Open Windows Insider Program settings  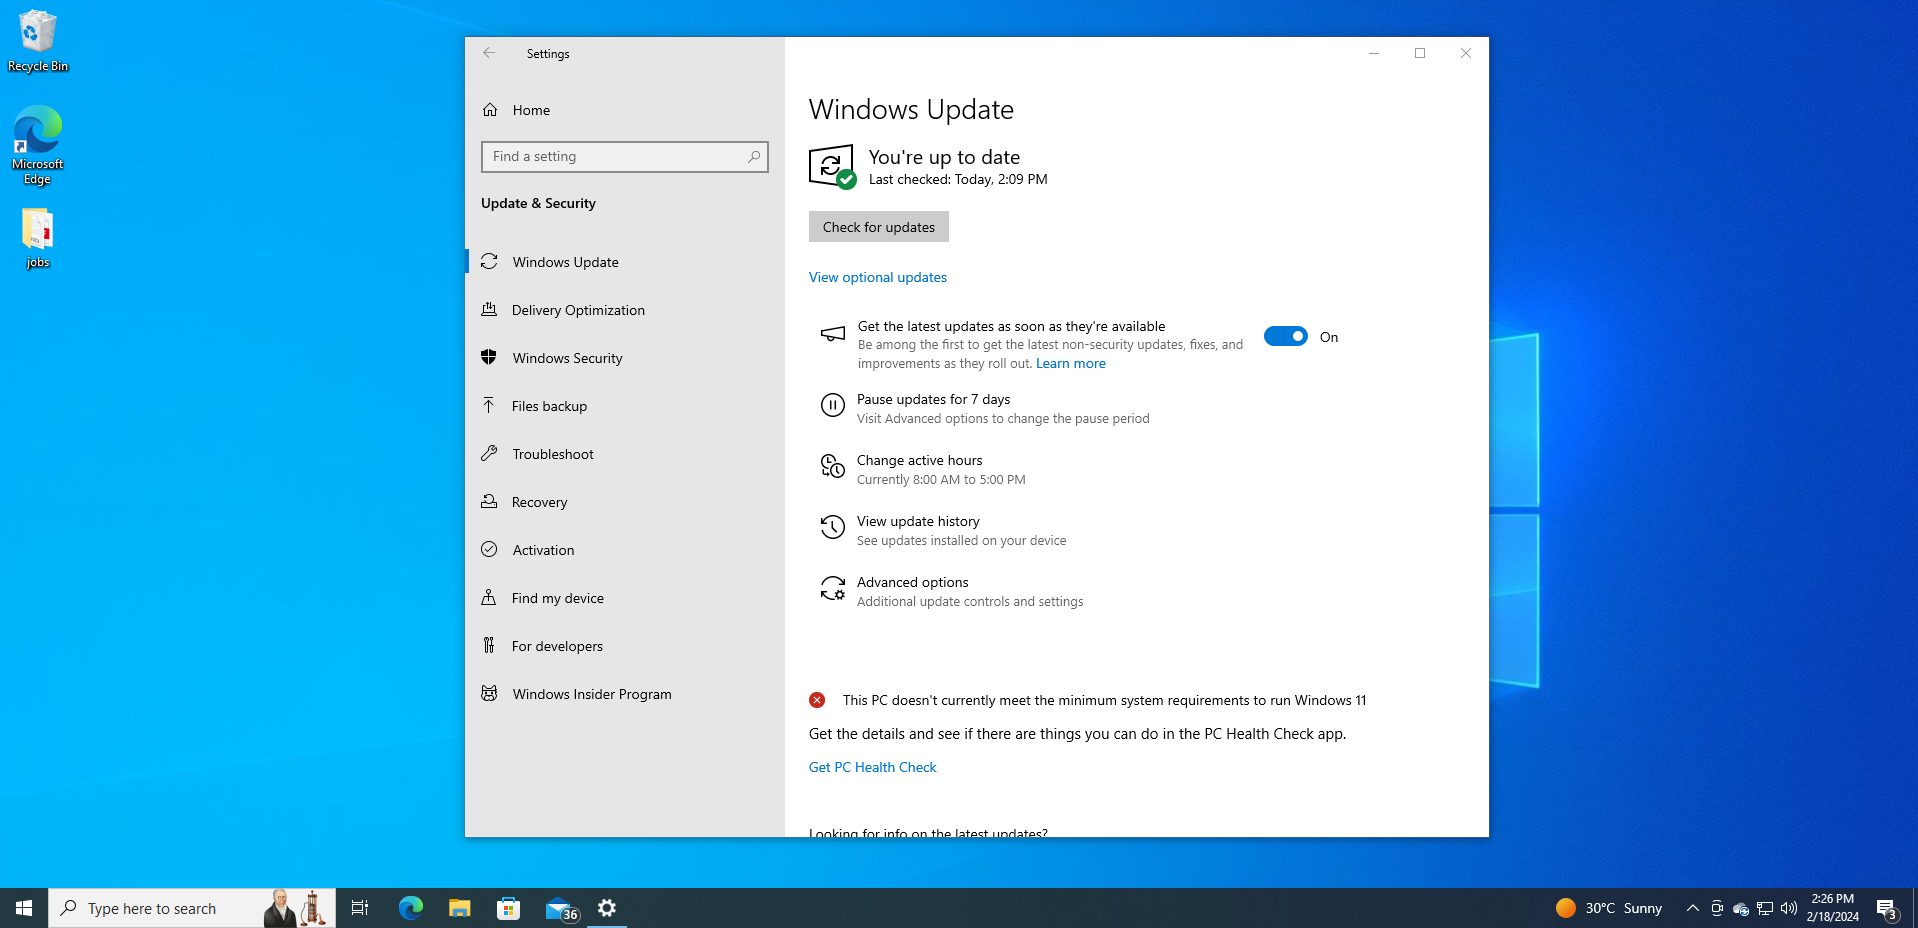coord(625,694)
